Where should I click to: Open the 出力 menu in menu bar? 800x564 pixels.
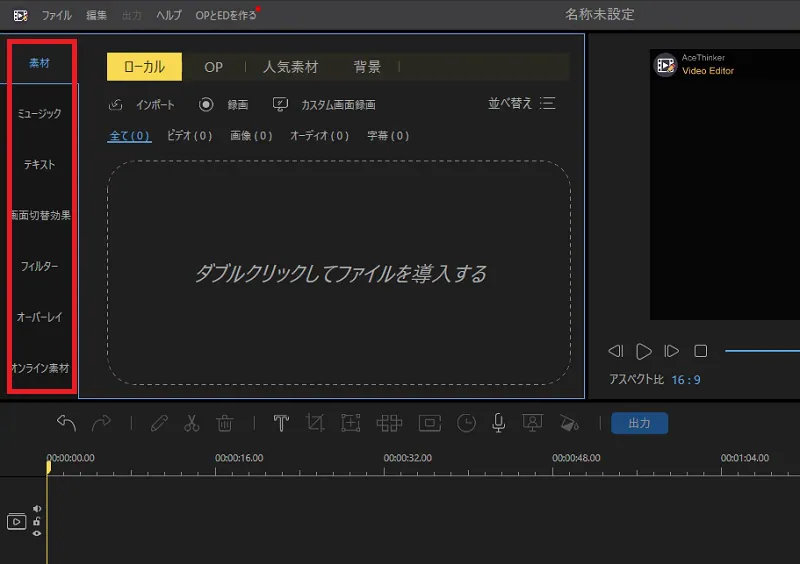click(132, 15)
